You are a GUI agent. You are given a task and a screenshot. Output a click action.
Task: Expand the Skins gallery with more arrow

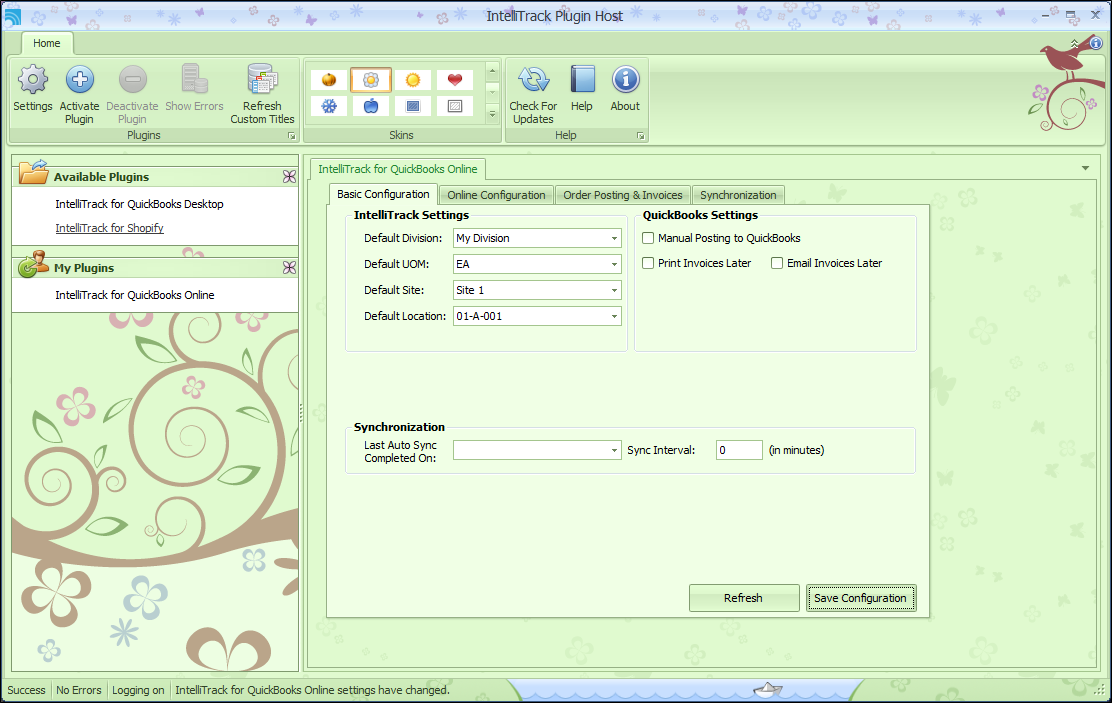(x=492, y=114)
